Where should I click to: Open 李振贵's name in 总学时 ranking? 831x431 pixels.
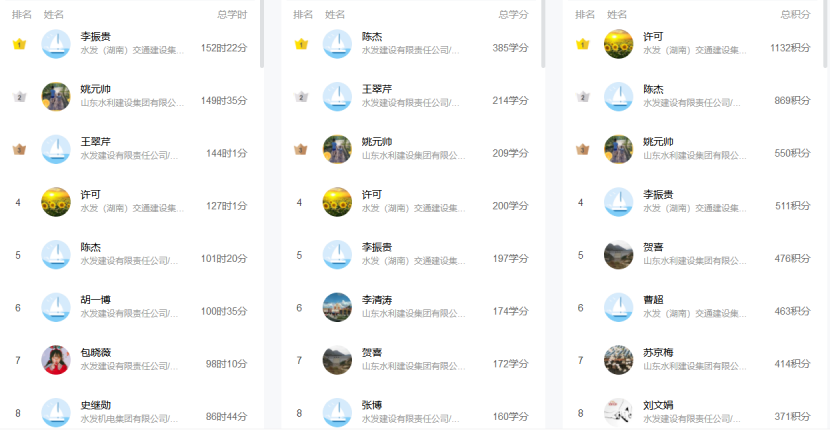(x=97, y=37)
